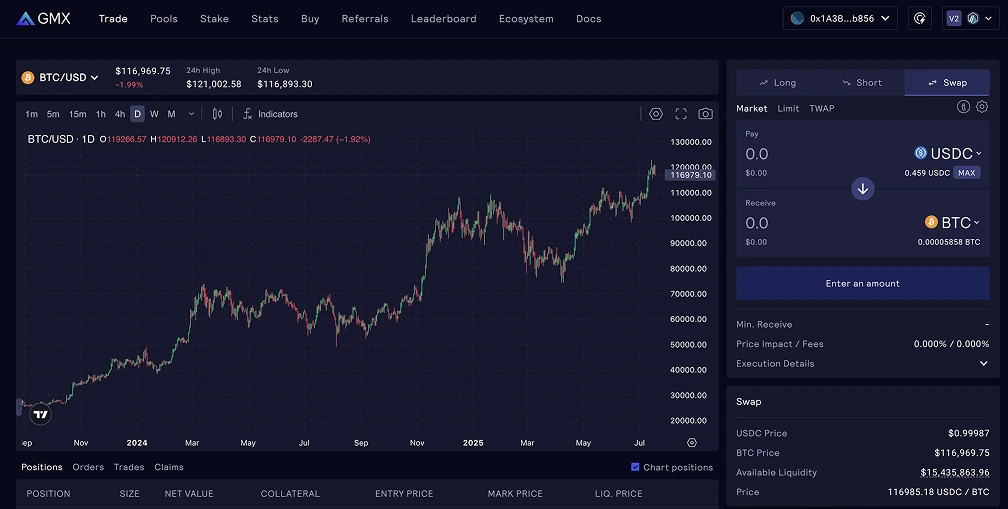Screen dimensions: 1008x509
Task: Click the Swap tab arrows icon
Action: (x=933, y=83)
